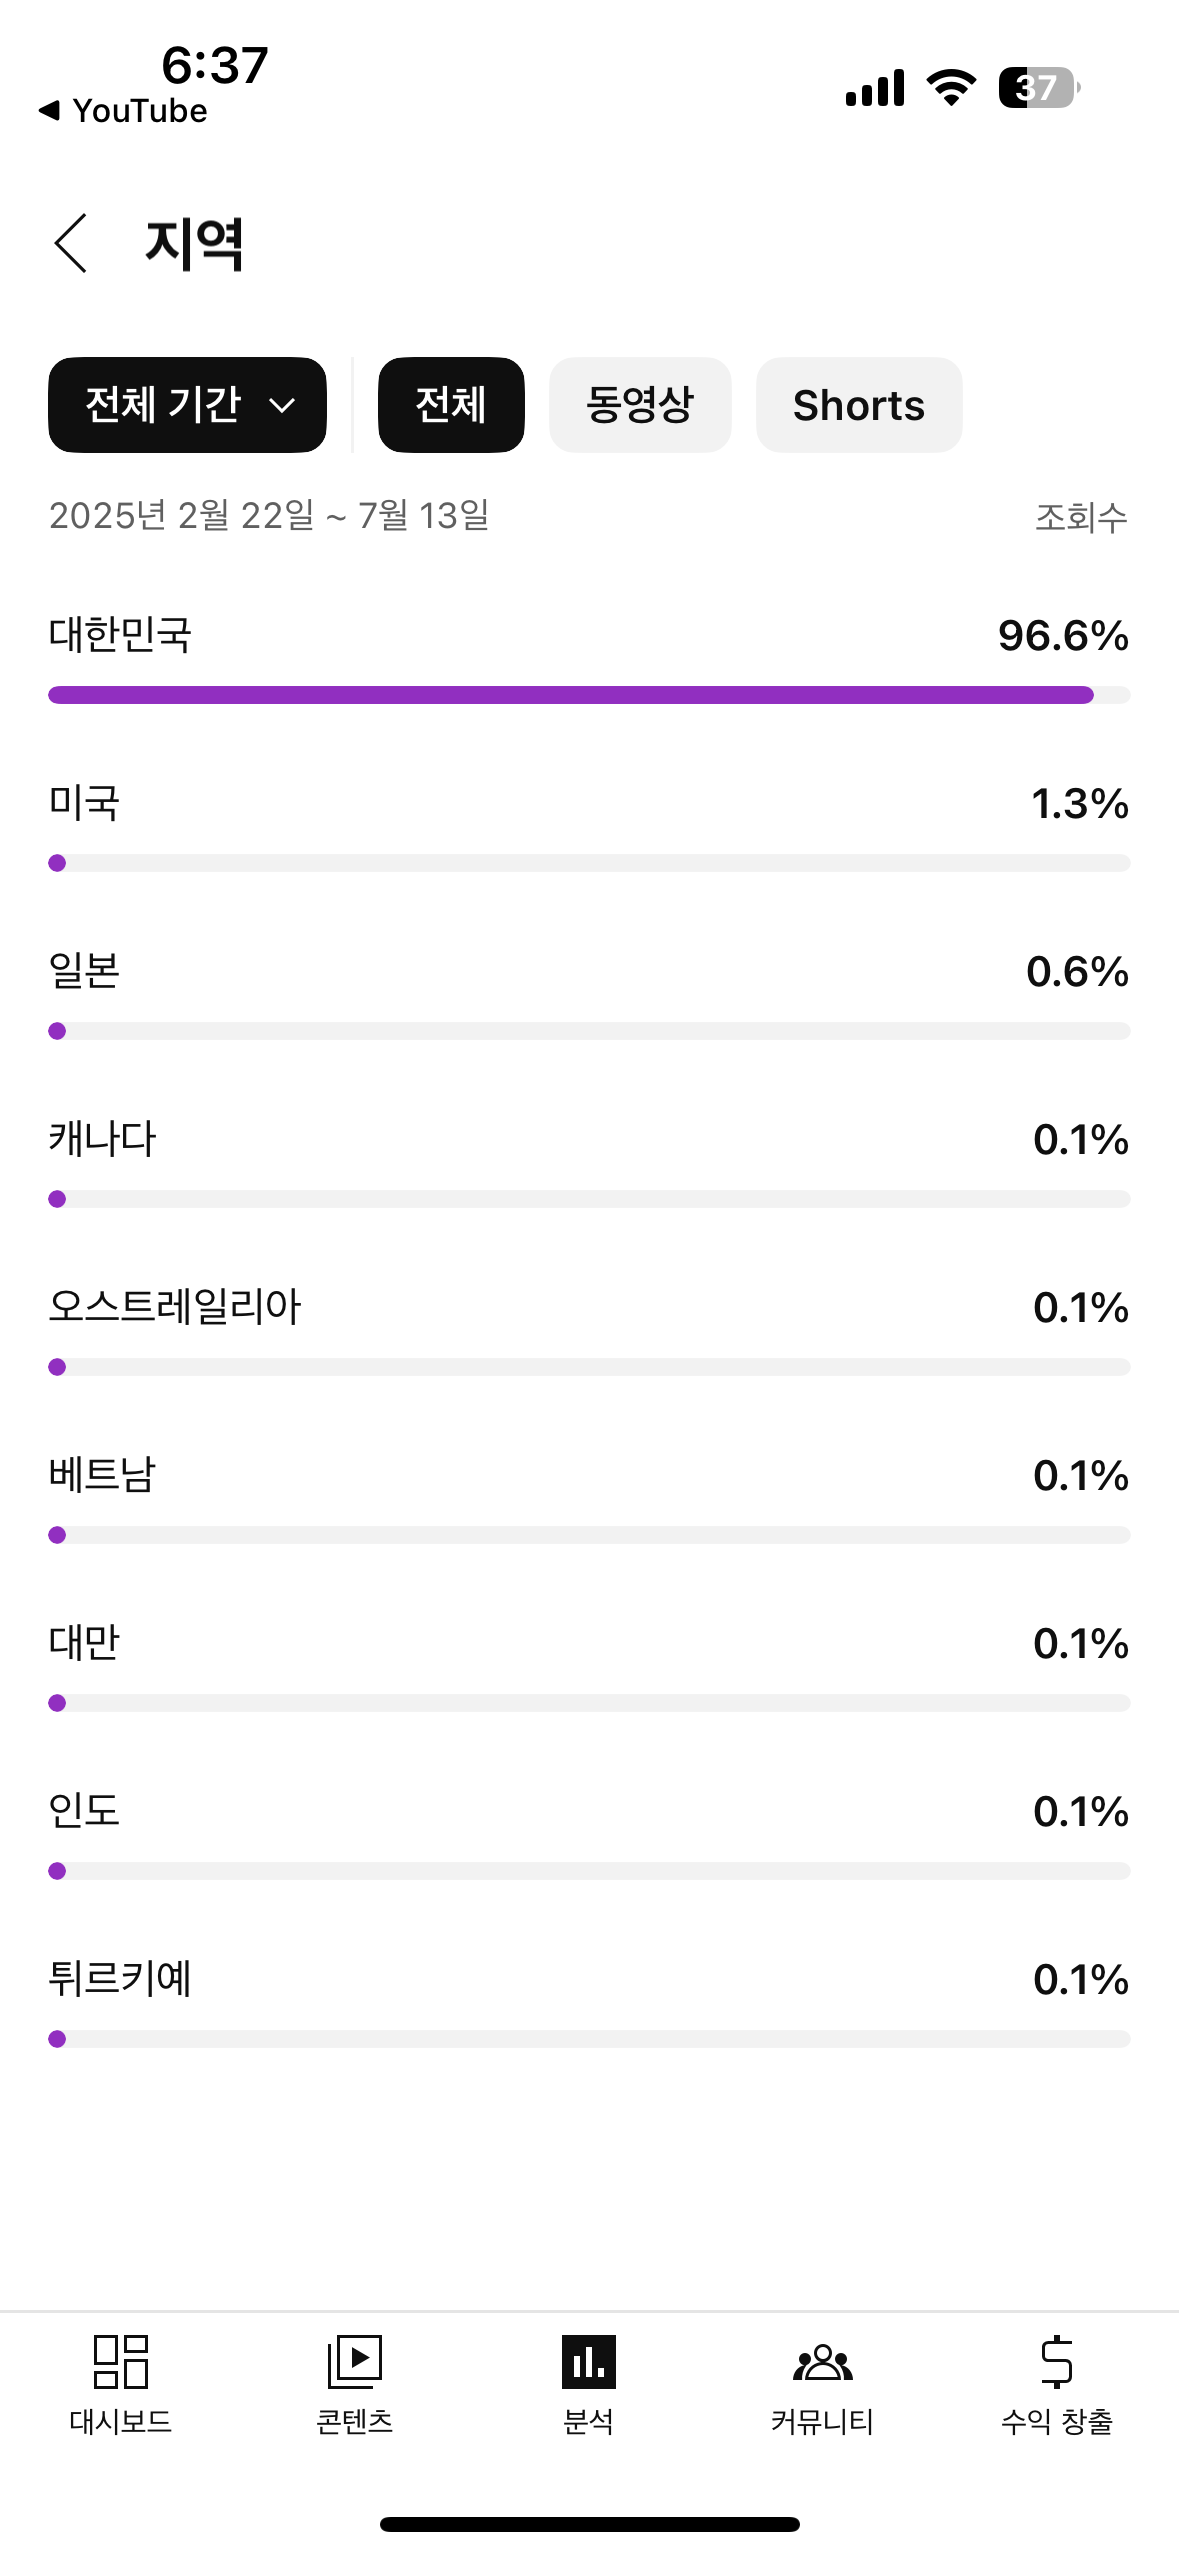This screenshot has height=2556, width=1179.
Task: Tap the 대한민국 row label
Action: (120, 635)
